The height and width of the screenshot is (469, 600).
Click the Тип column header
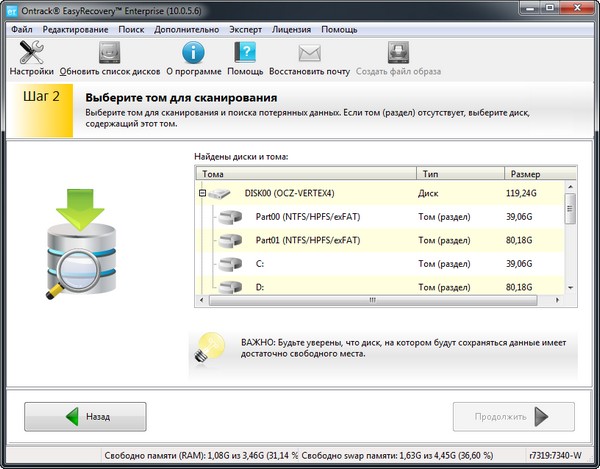[458, 173]
